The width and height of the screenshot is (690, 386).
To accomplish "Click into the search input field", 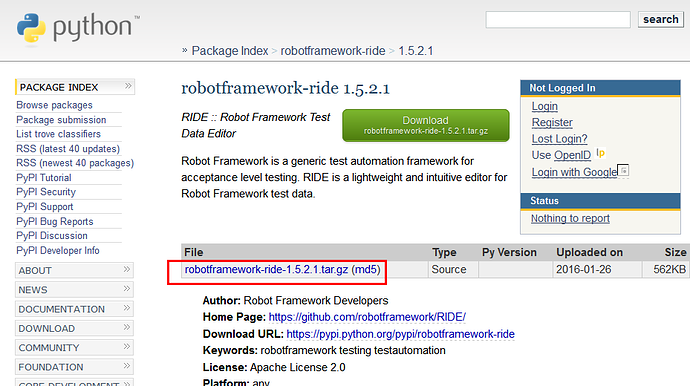I will point(558,20).
